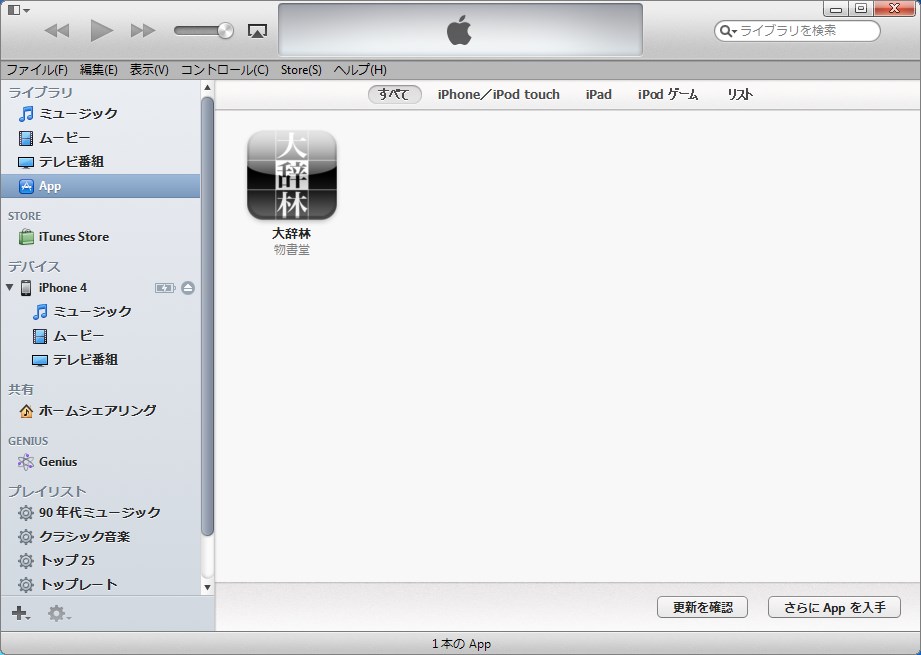The width and height of the screenshot is (921, 655).
Task: Open iTunes Store shopping bag icon
Action: tap(26, 237)
